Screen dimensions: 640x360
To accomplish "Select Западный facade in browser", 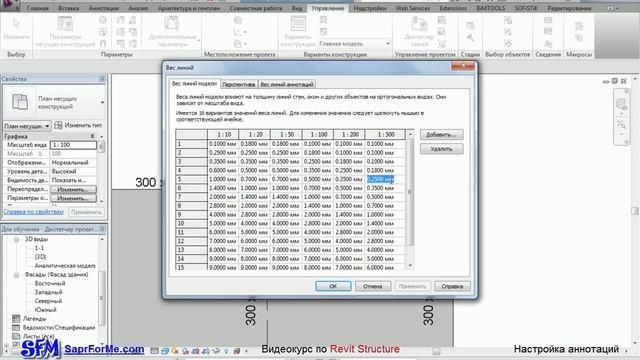I will [49, 292].
